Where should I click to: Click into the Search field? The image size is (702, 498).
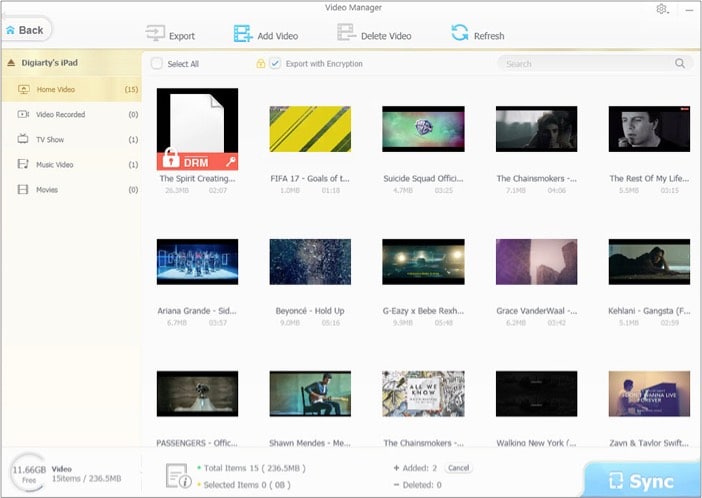click(585, 64)
